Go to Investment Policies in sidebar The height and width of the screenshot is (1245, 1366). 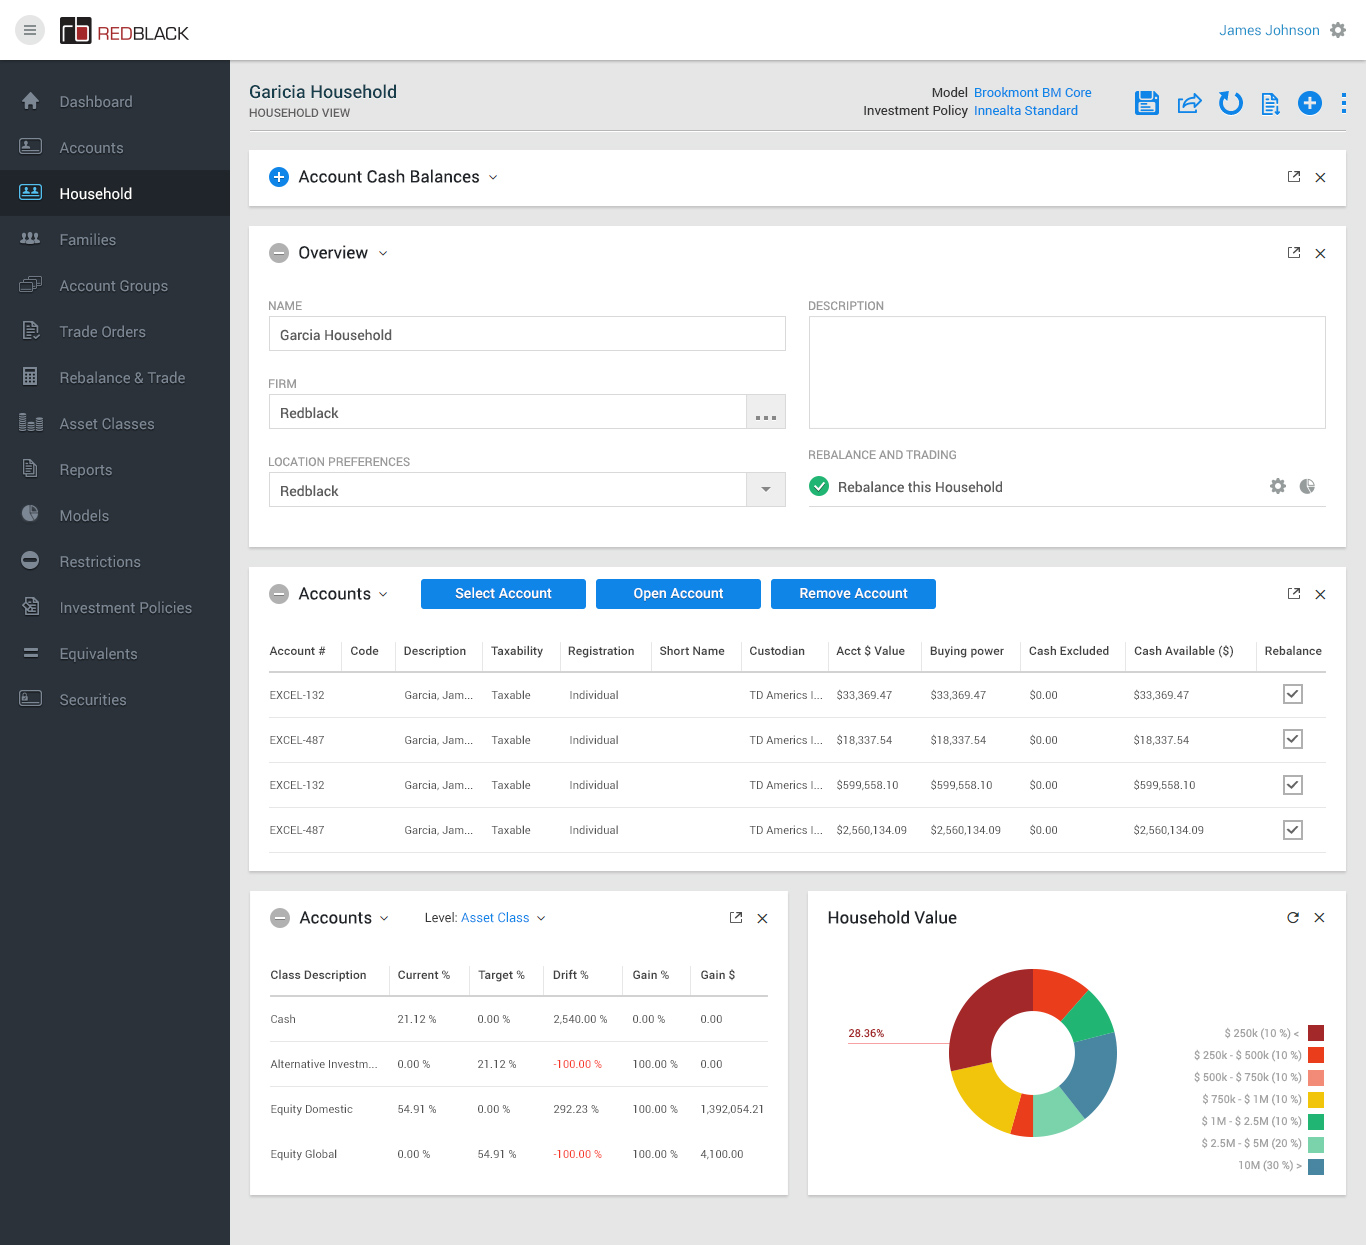coord(125,608)
